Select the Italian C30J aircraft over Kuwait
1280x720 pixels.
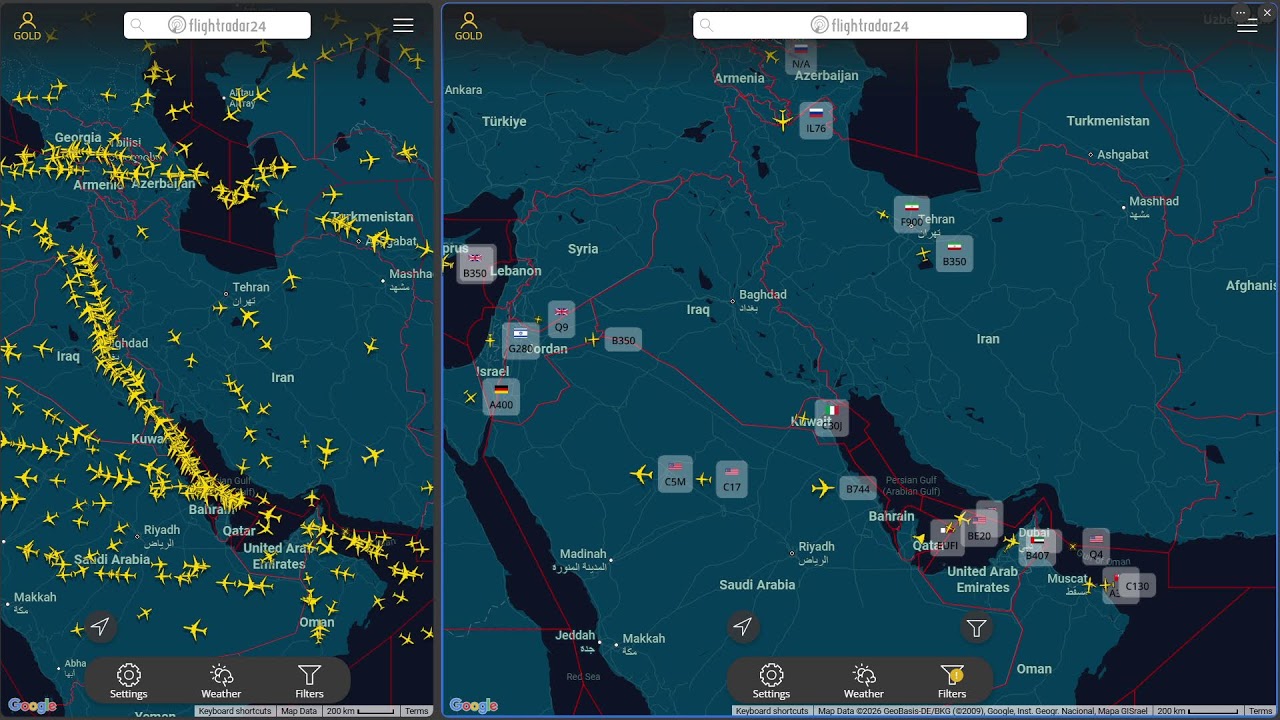(831, 418)
